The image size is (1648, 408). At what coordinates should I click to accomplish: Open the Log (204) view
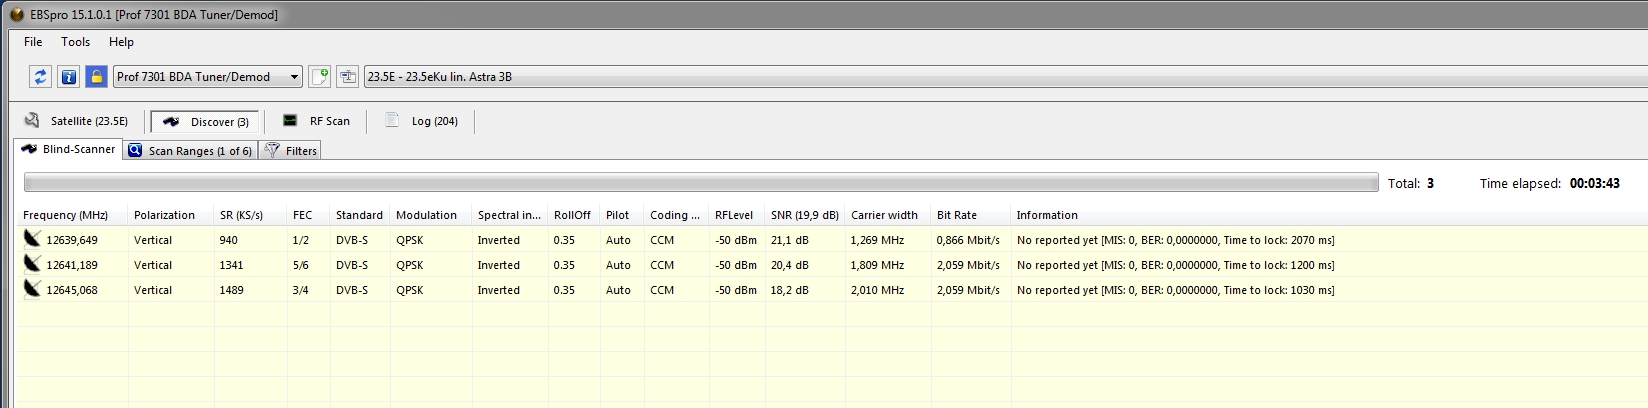[x=421, y=121]
